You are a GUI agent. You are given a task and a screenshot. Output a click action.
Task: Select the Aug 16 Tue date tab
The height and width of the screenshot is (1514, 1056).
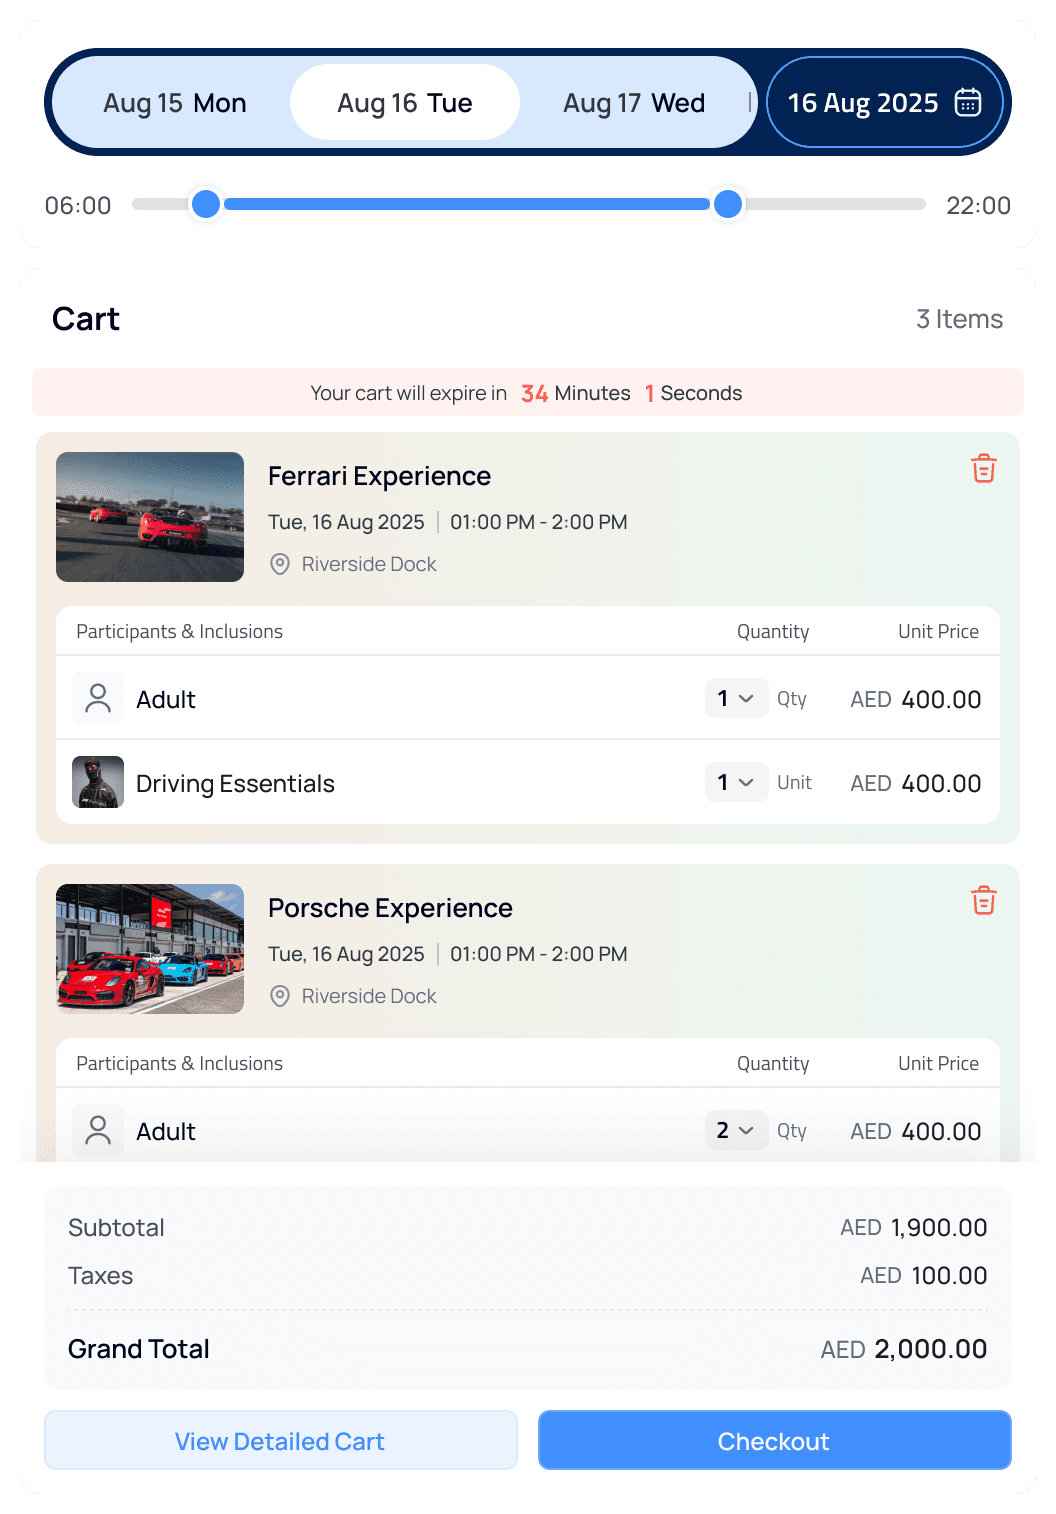(x=404, y=102)
